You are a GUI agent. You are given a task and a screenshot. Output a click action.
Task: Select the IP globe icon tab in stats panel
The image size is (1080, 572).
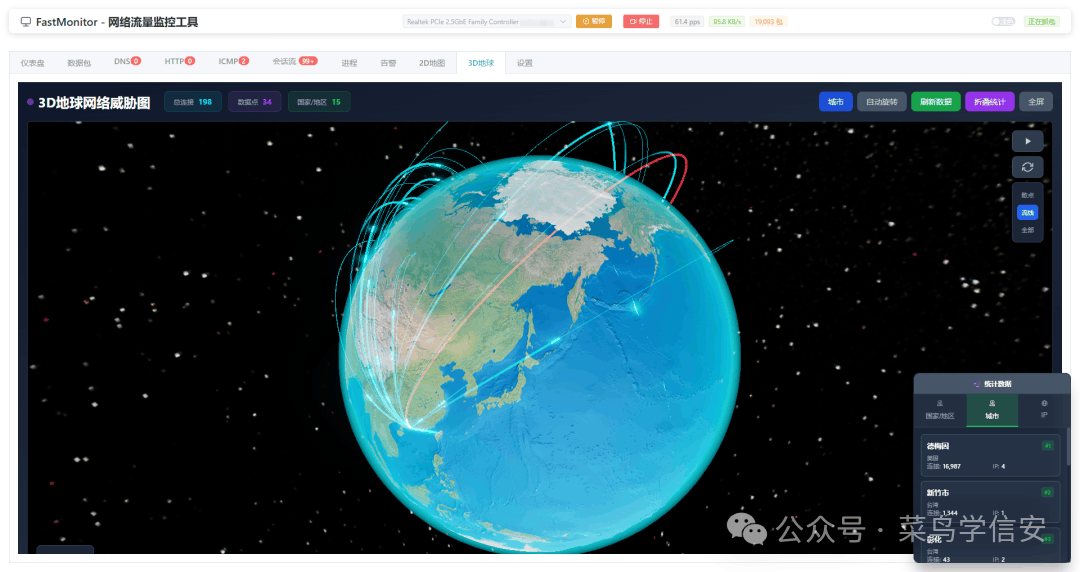1043,409
